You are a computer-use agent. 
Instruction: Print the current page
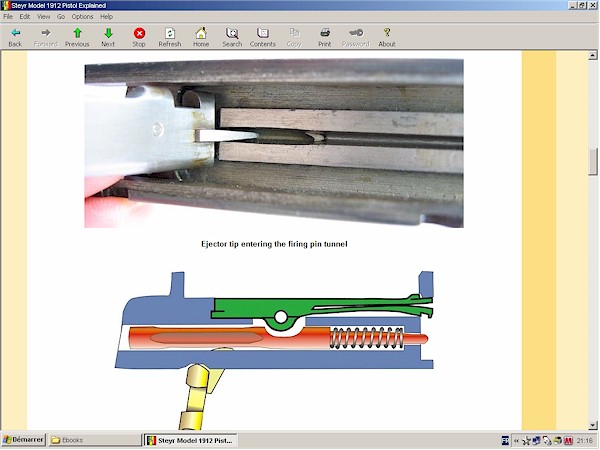[x=324, y=38]
